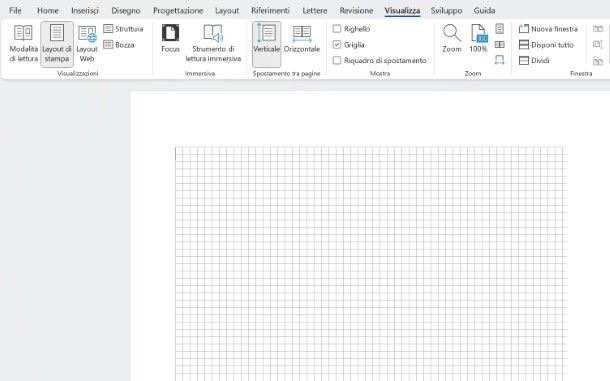Click the one page zoom icon
Viewport: 610px width, 381px height.
[x=500, y=28]
